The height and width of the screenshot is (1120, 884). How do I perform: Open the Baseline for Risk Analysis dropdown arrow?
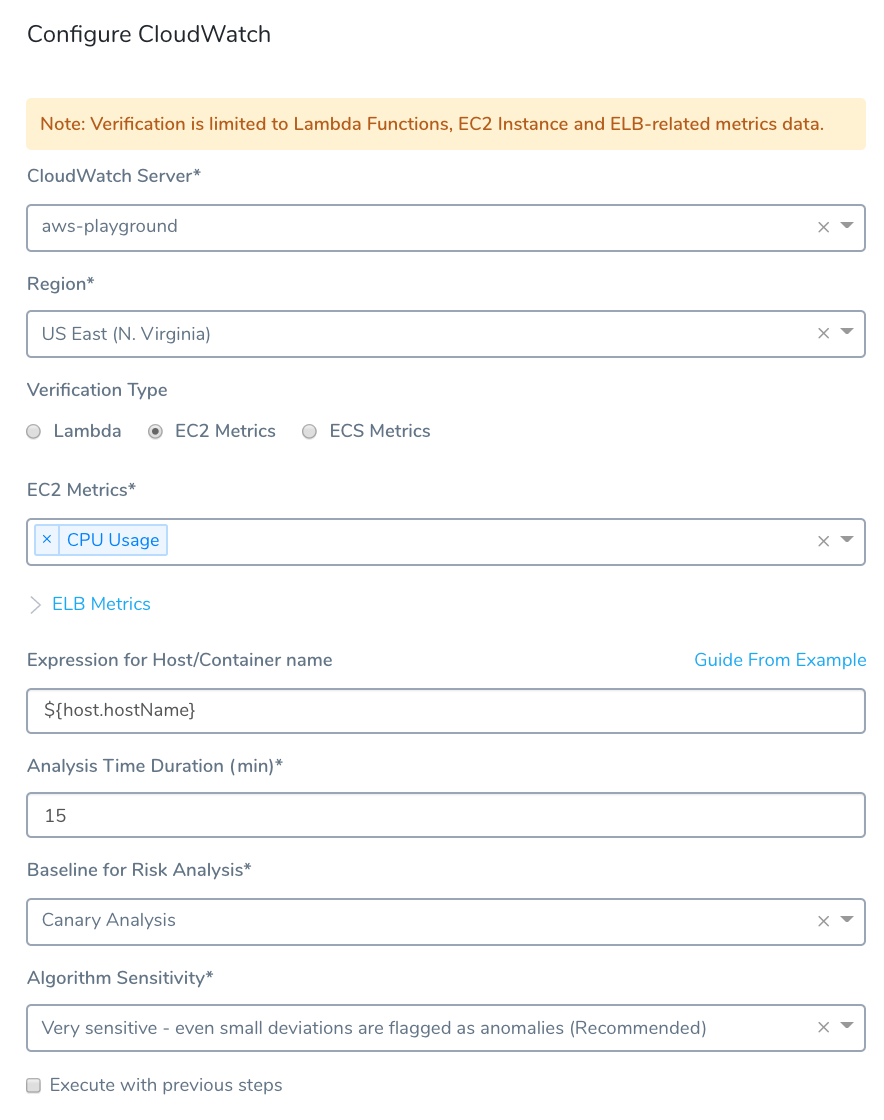pyautogui.click(x=847, y=919)
